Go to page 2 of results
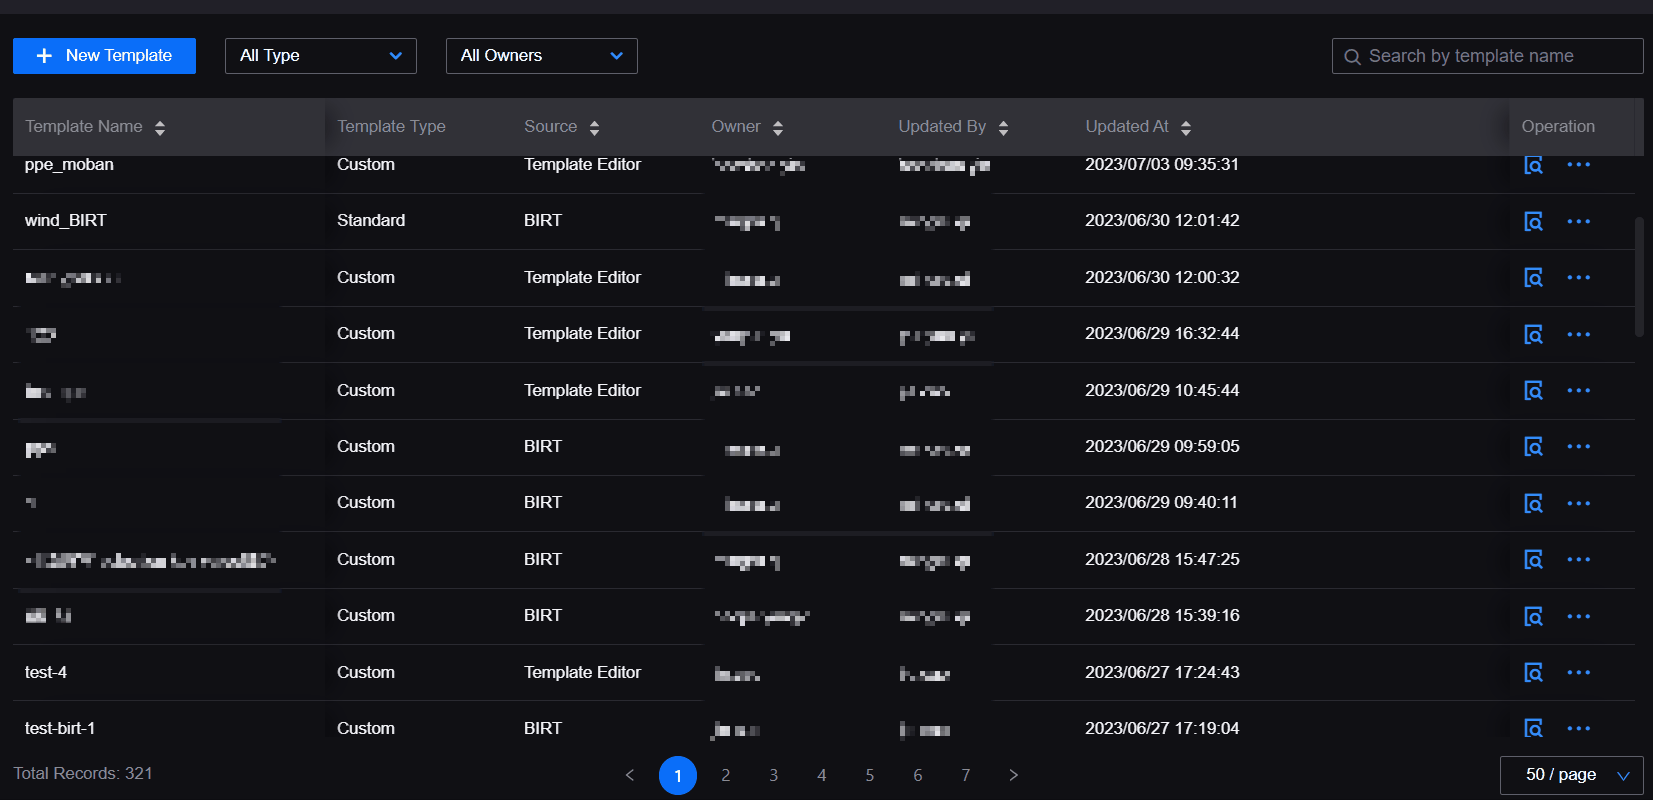Viewport: 1653px width, 800px height. [726, 775]
